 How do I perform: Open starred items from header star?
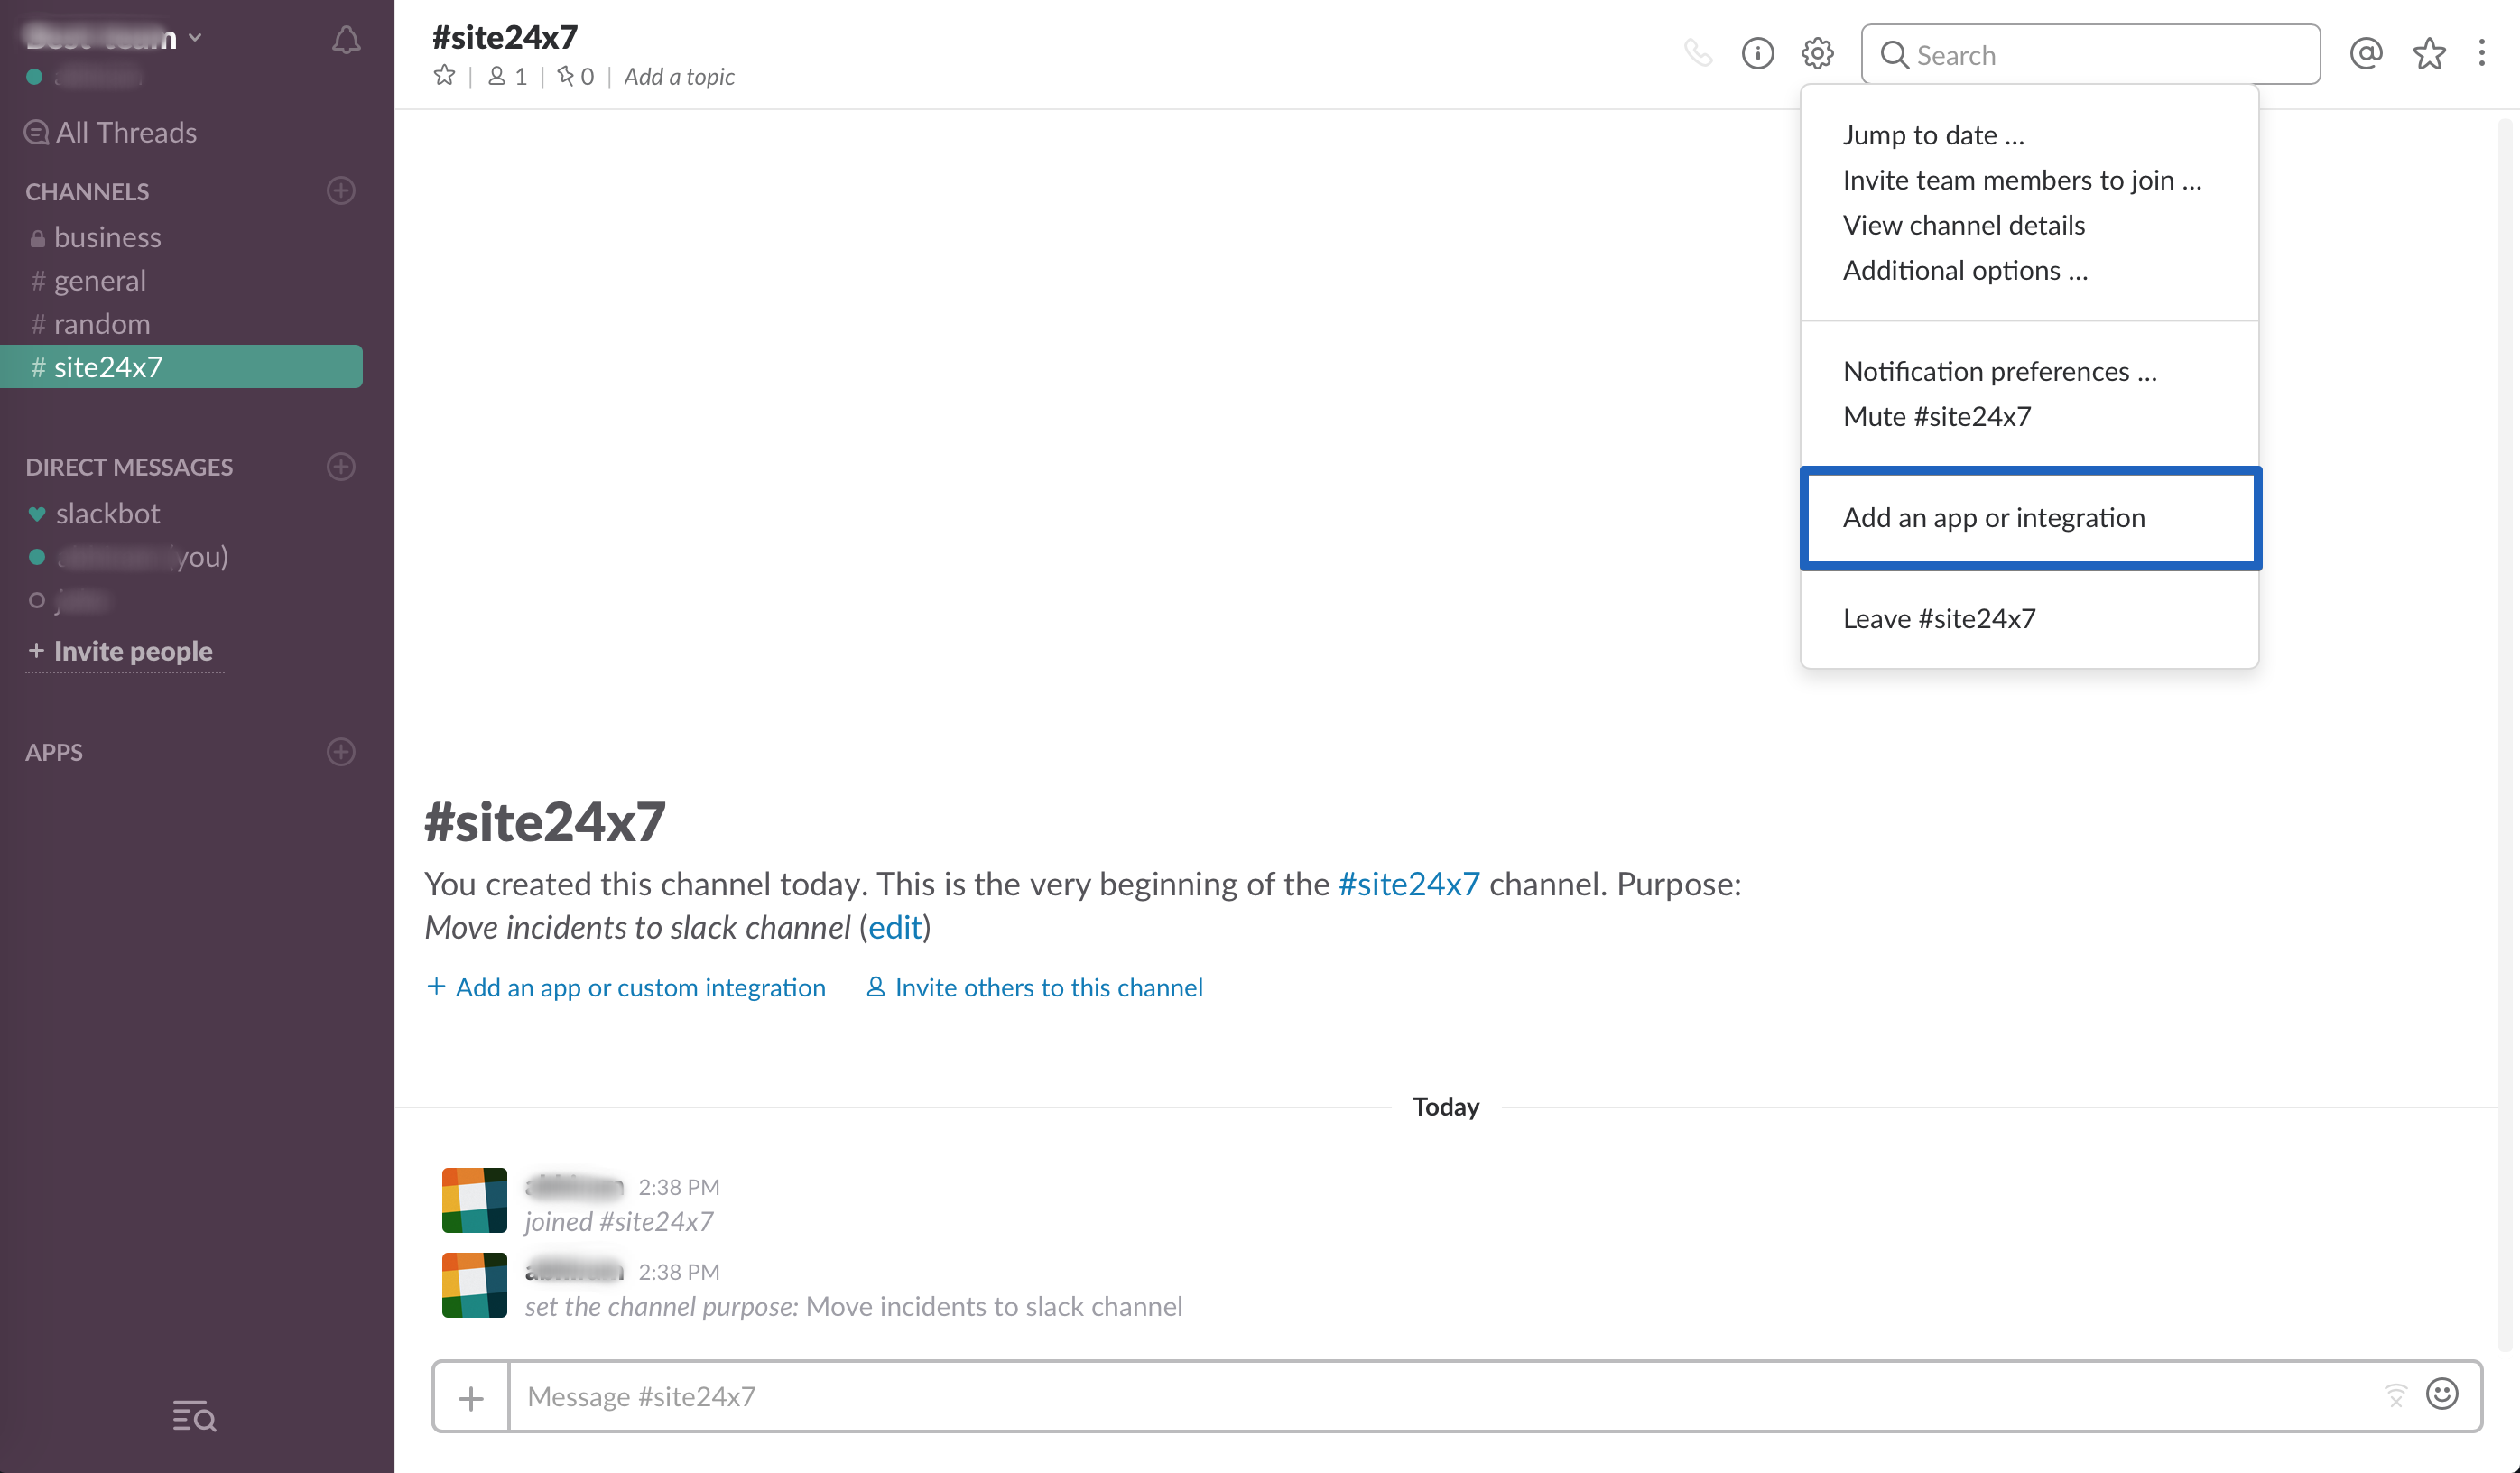pos(2428,53)
